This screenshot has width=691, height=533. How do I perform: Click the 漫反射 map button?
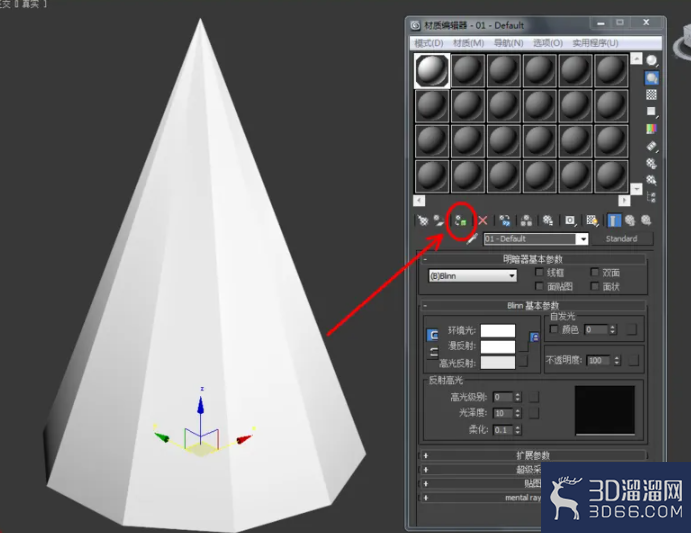(523, 347)
